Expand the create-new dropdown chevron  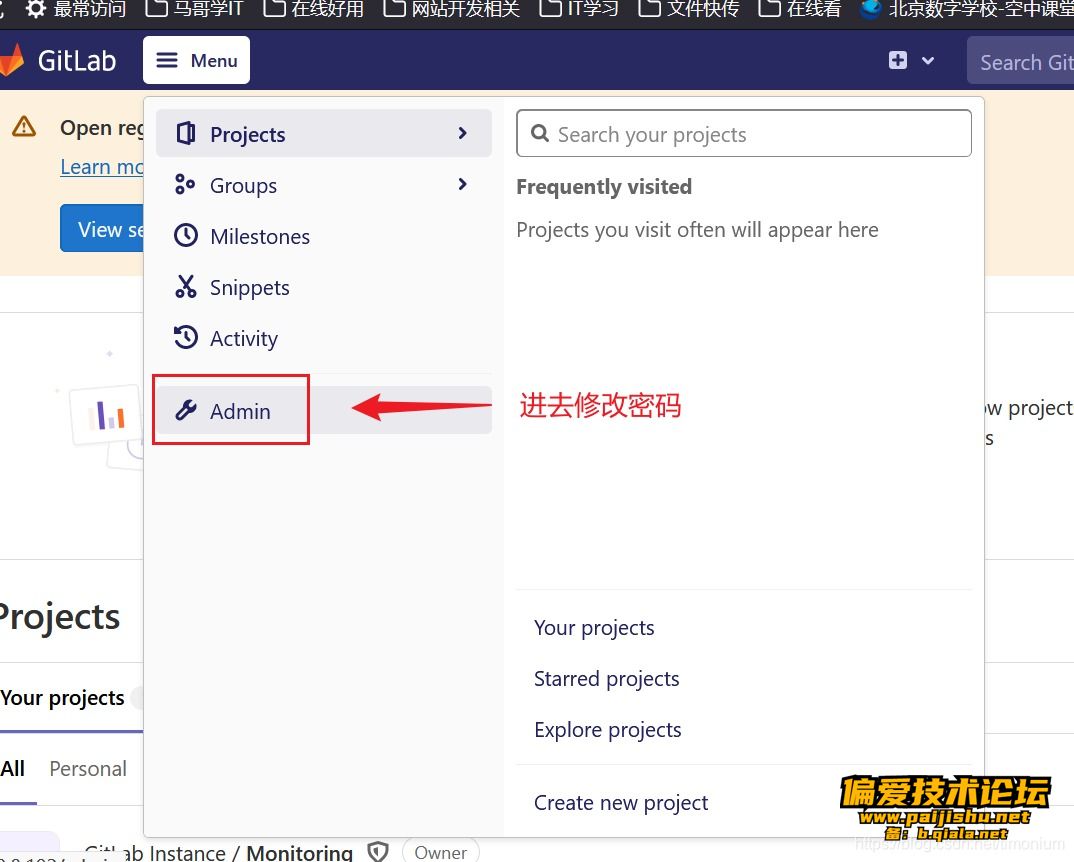(x=927, y=60)
